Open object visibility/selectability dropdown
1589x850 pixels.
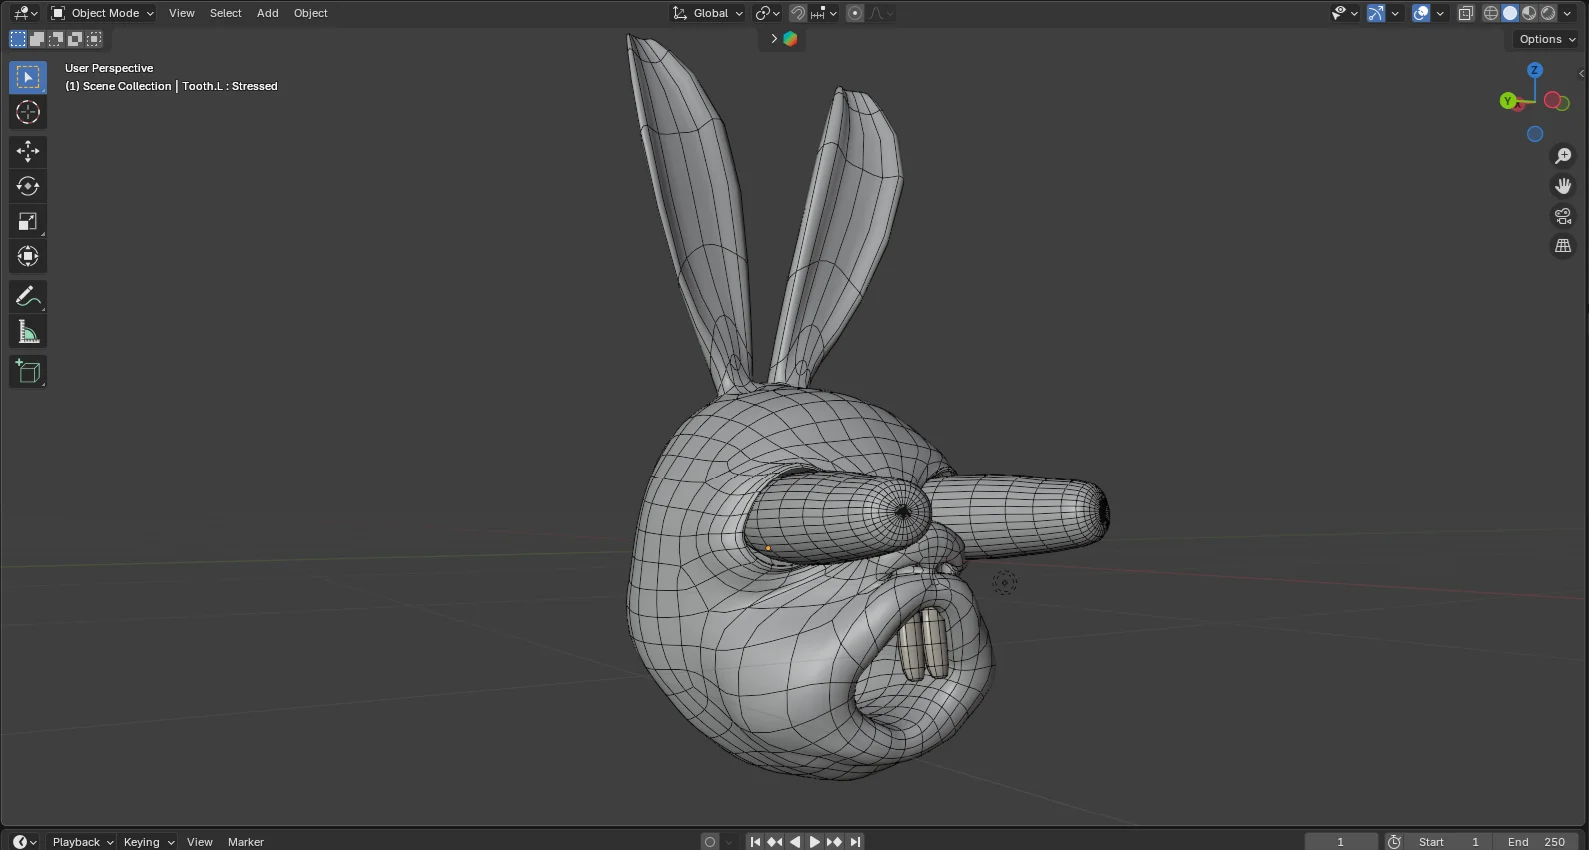point(1344,13)
